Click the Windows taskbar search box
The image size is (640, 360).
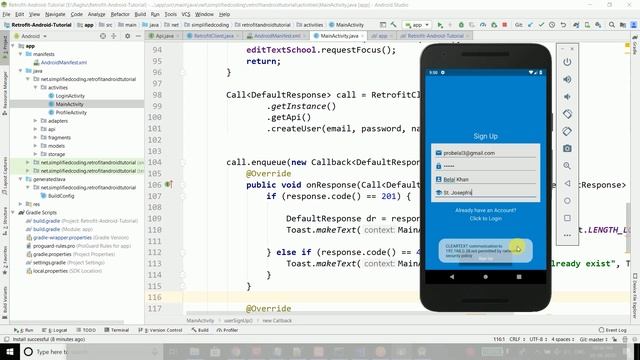pyautogui.click(x=92, y=351)
